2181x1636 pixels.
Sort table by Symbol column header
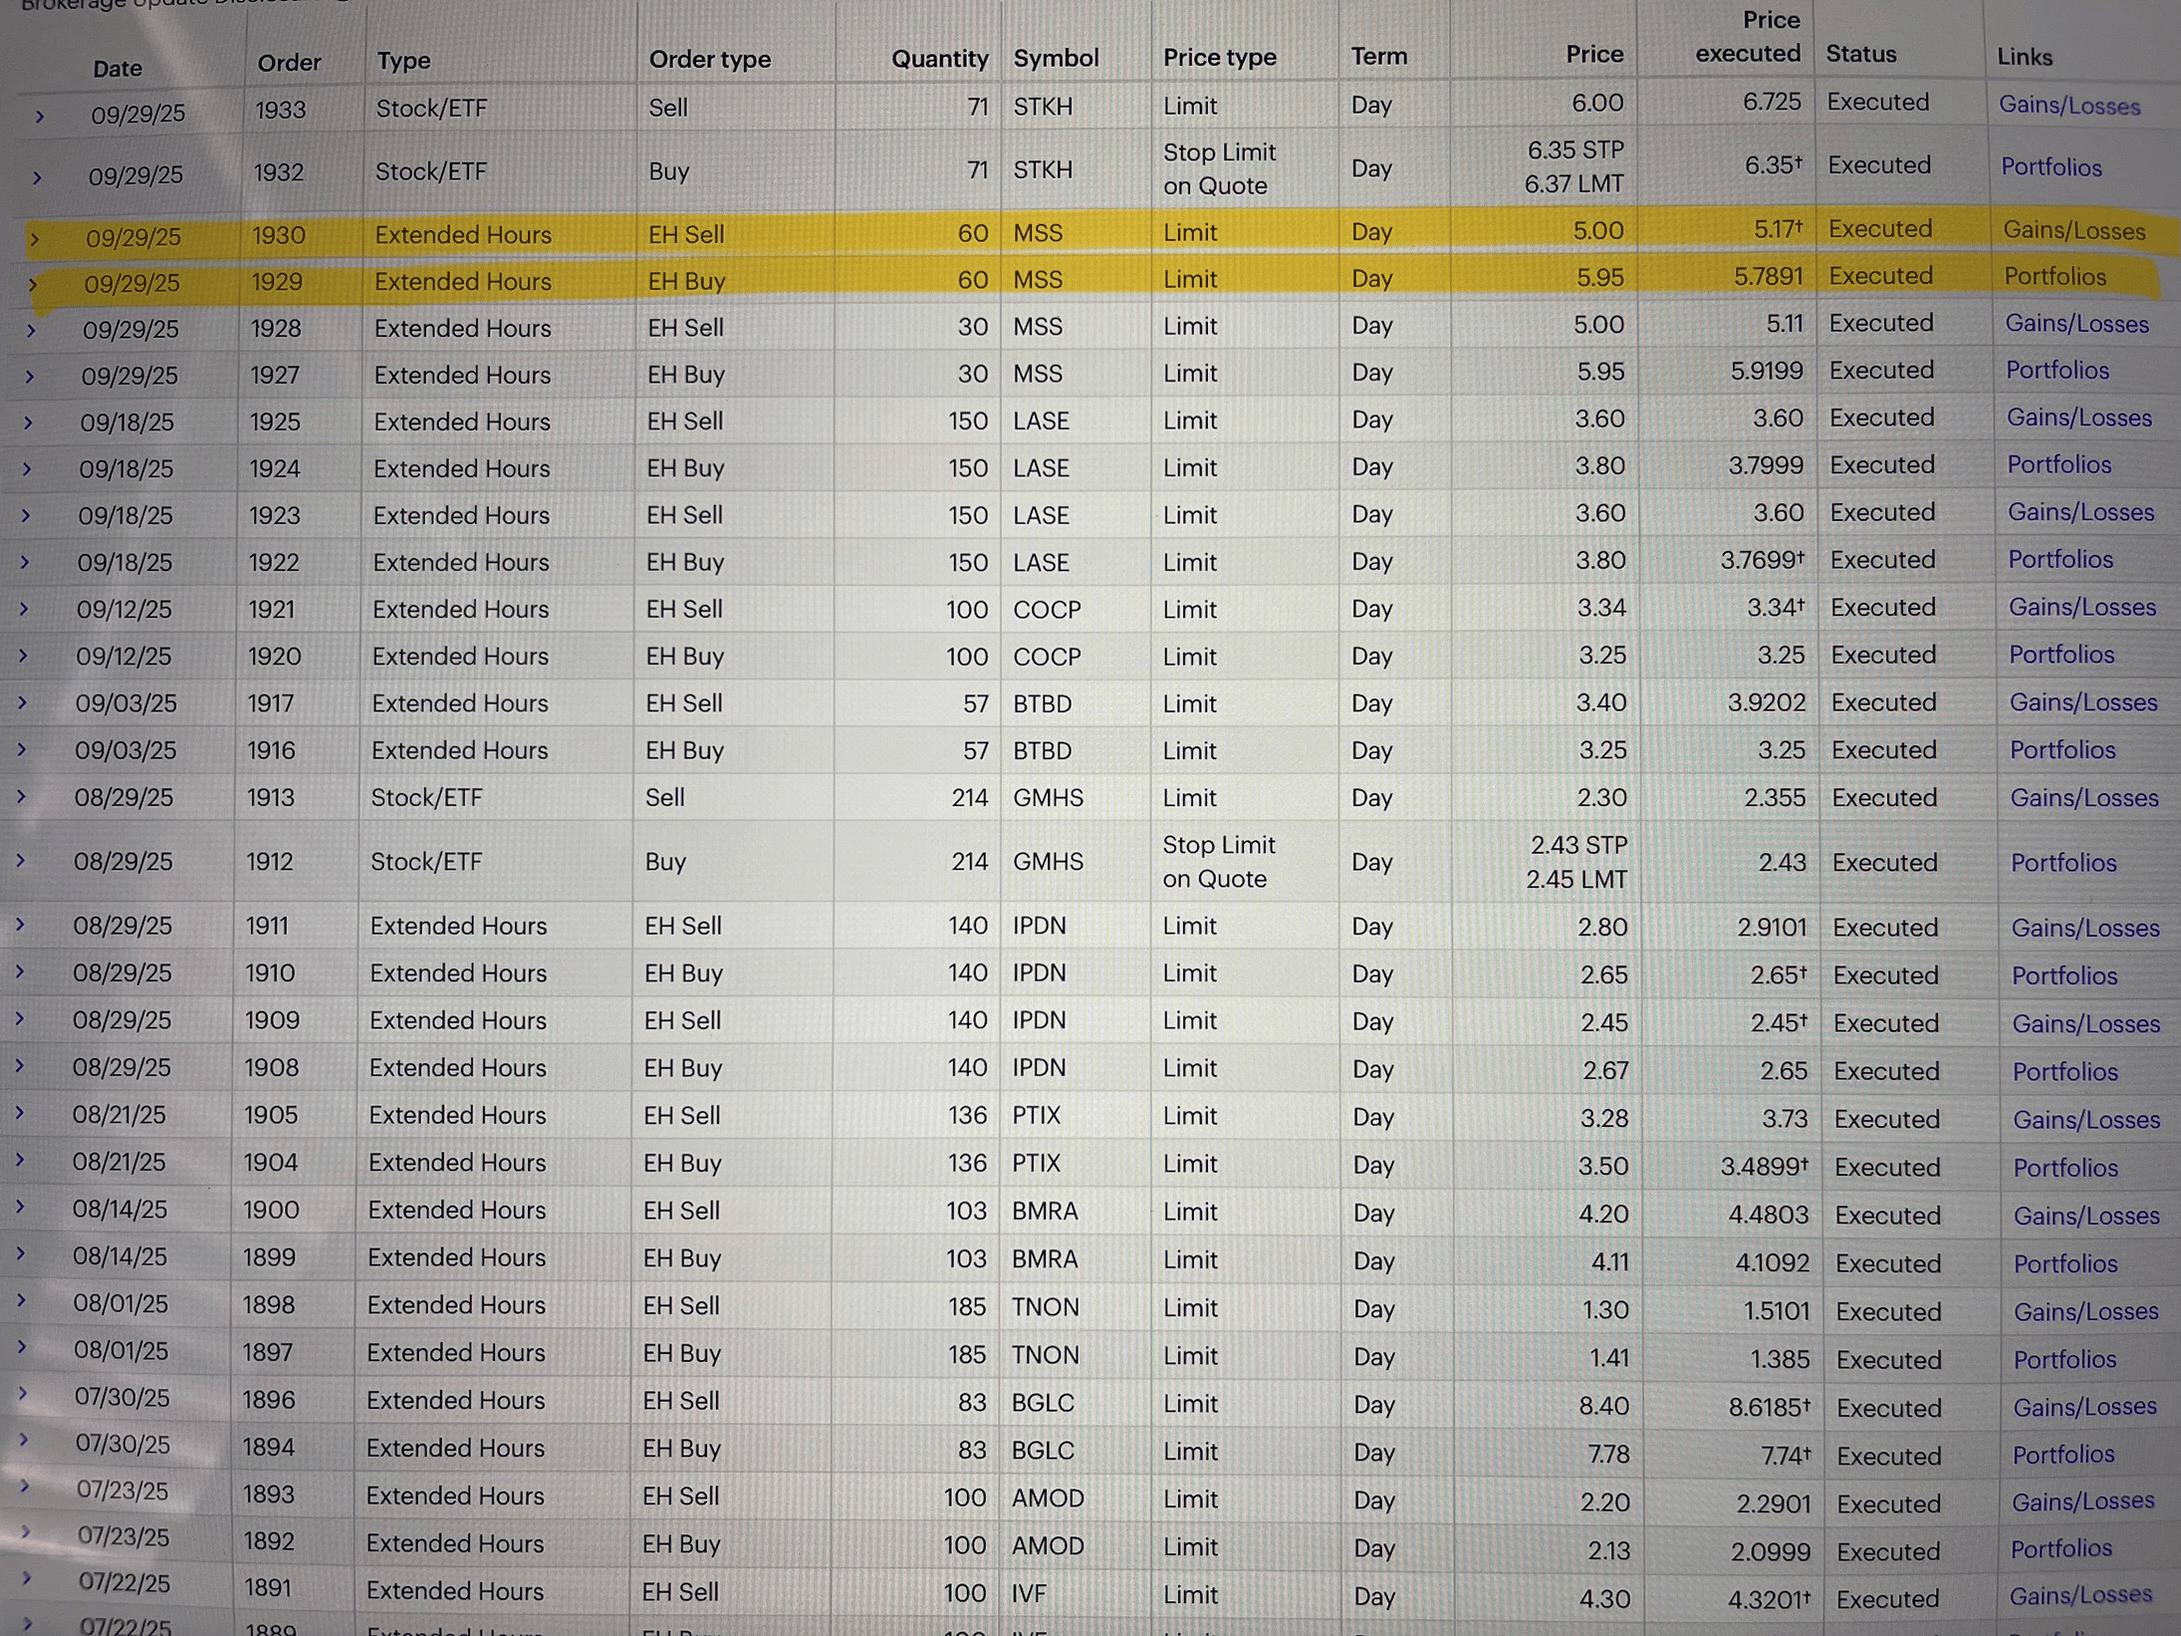point(1055,58)
